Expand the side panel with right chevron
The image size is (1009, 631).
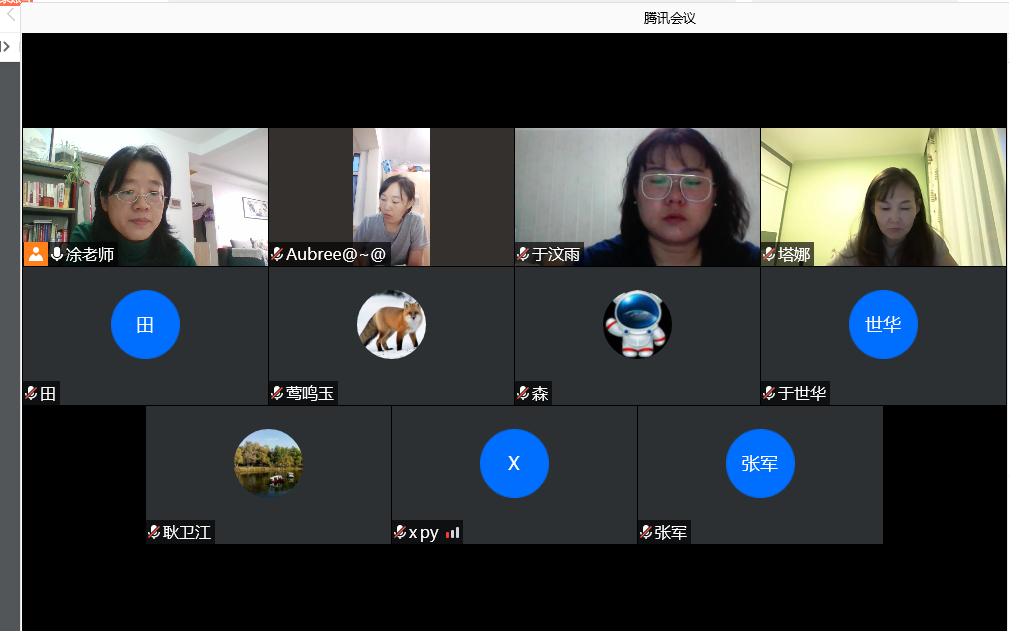(x=7, y=46)
